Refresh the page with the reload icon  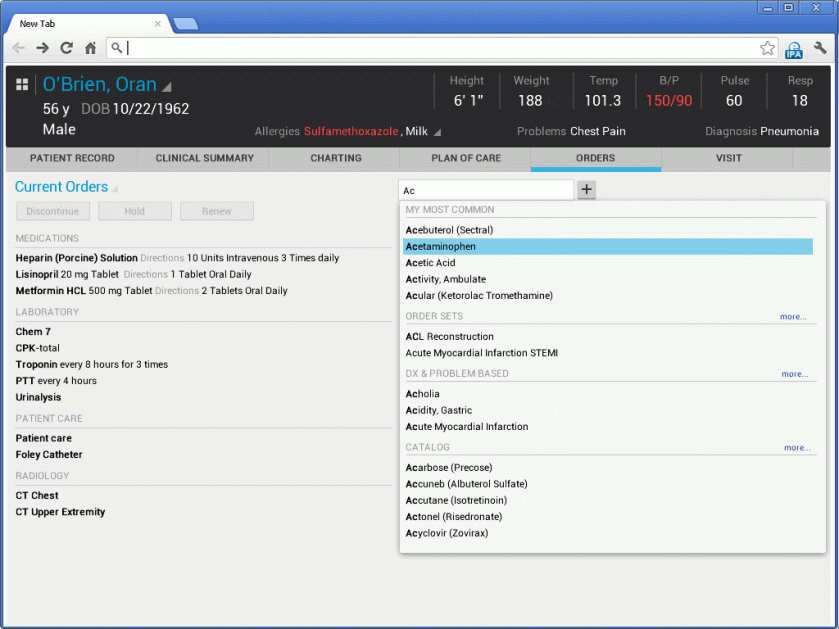point(66,47)
